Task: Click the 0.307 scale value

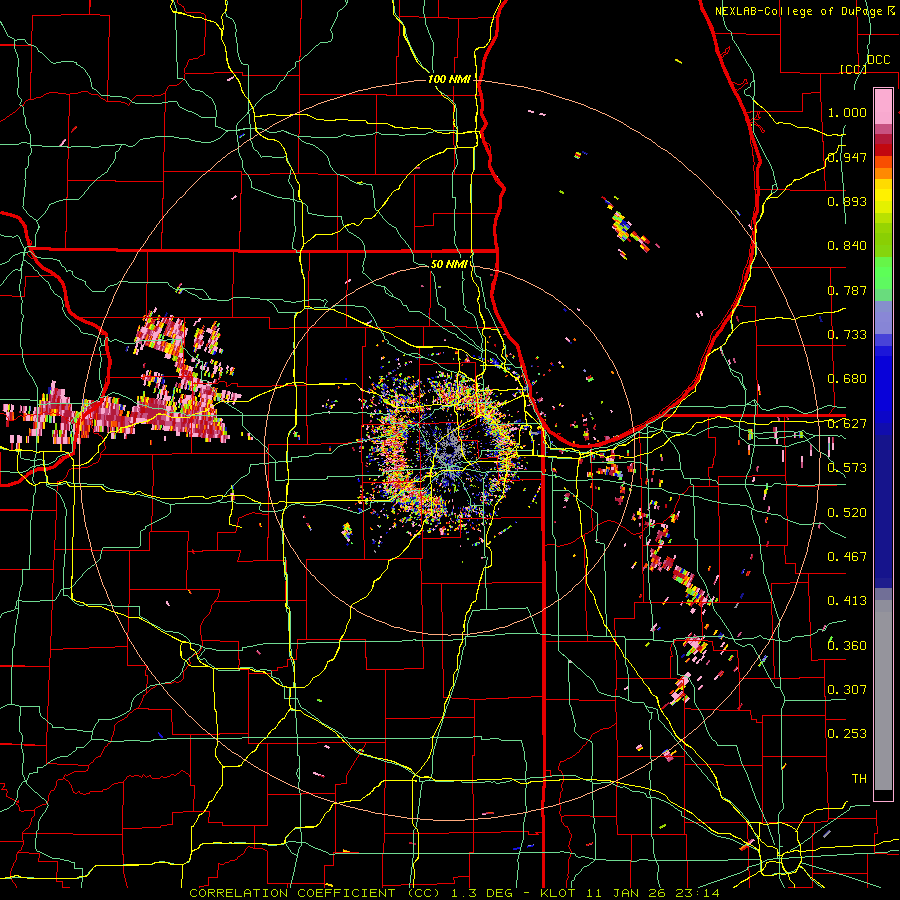Action: point(847,689)
